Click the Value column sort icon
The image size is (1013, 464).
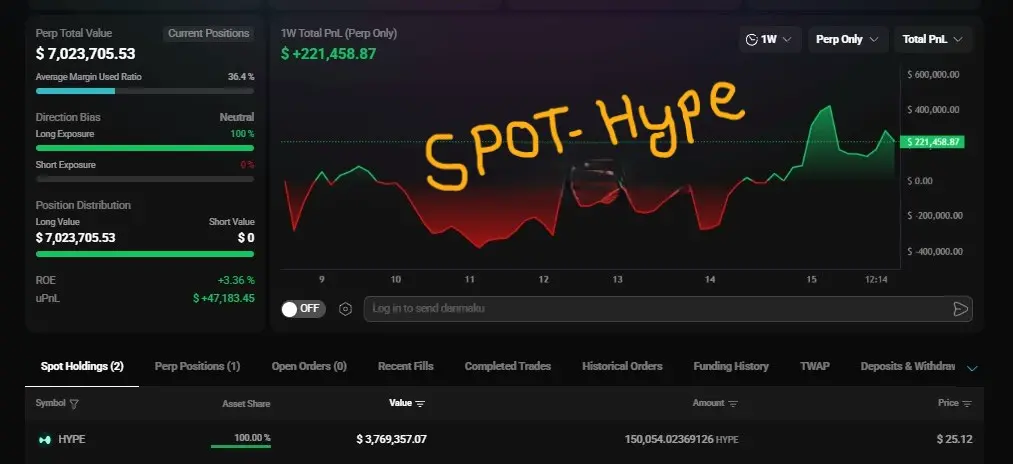pyautogui.click(x=420, y=404)
